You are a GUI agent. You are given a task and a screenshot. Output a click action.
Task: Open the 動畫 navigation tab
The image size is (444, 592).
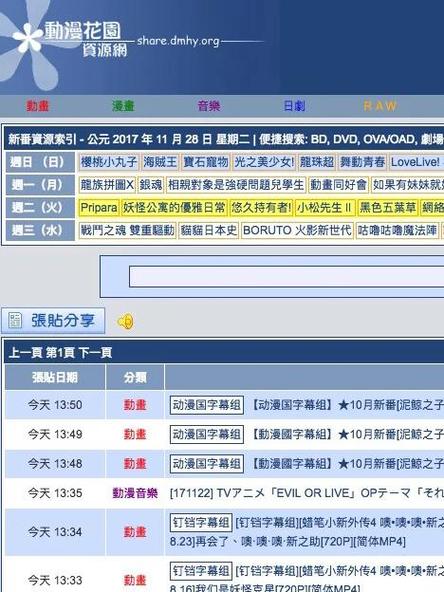(x=38, y=106)
